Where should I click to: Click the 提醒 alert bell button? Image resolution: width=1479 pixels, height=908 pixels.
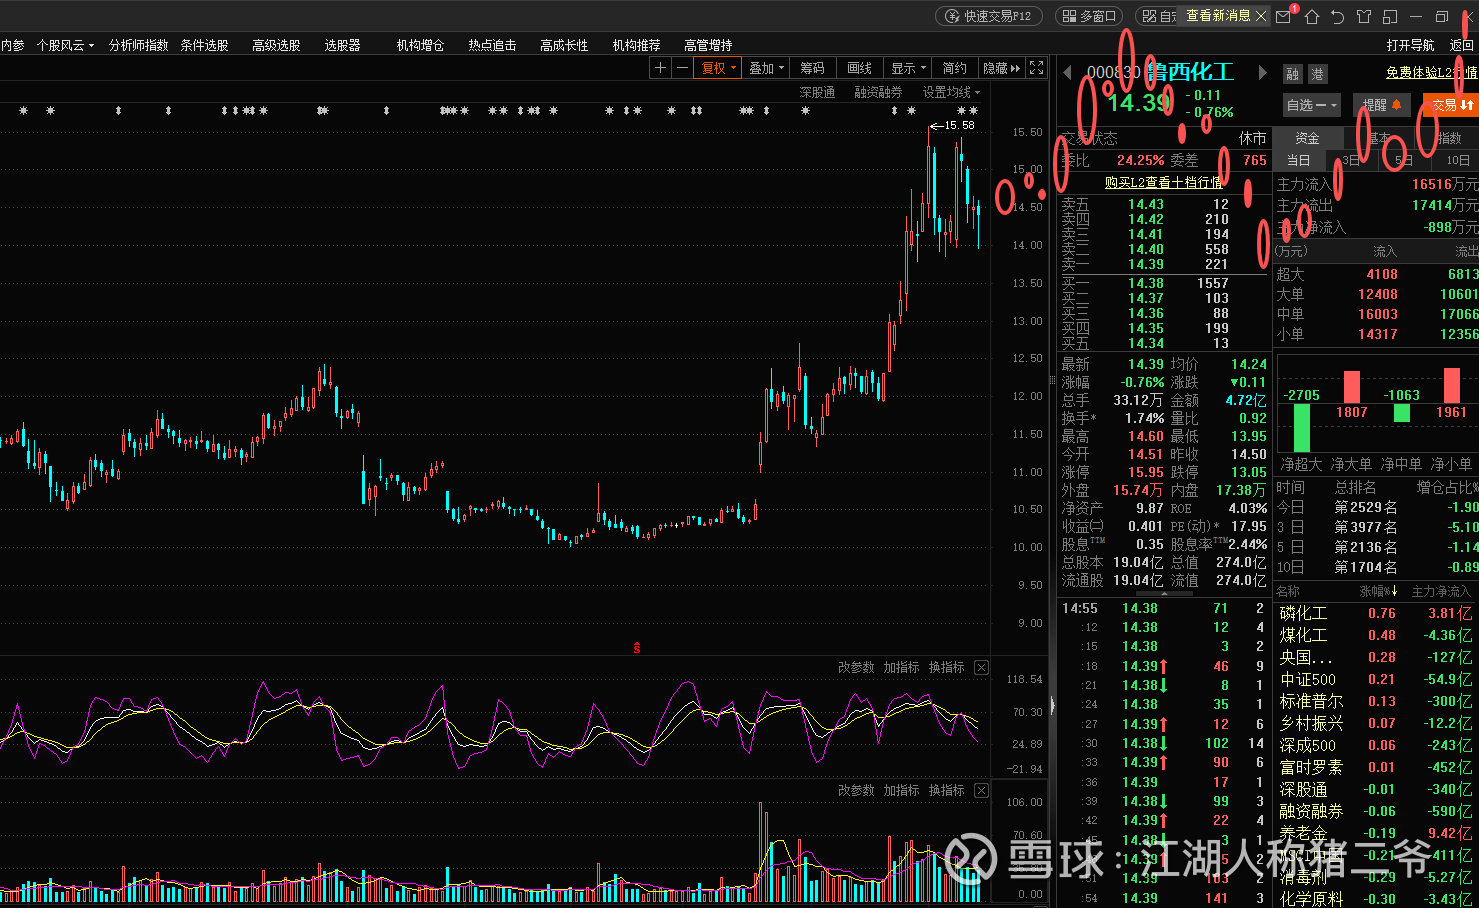pyautogui.click(x=1382, y=105)
